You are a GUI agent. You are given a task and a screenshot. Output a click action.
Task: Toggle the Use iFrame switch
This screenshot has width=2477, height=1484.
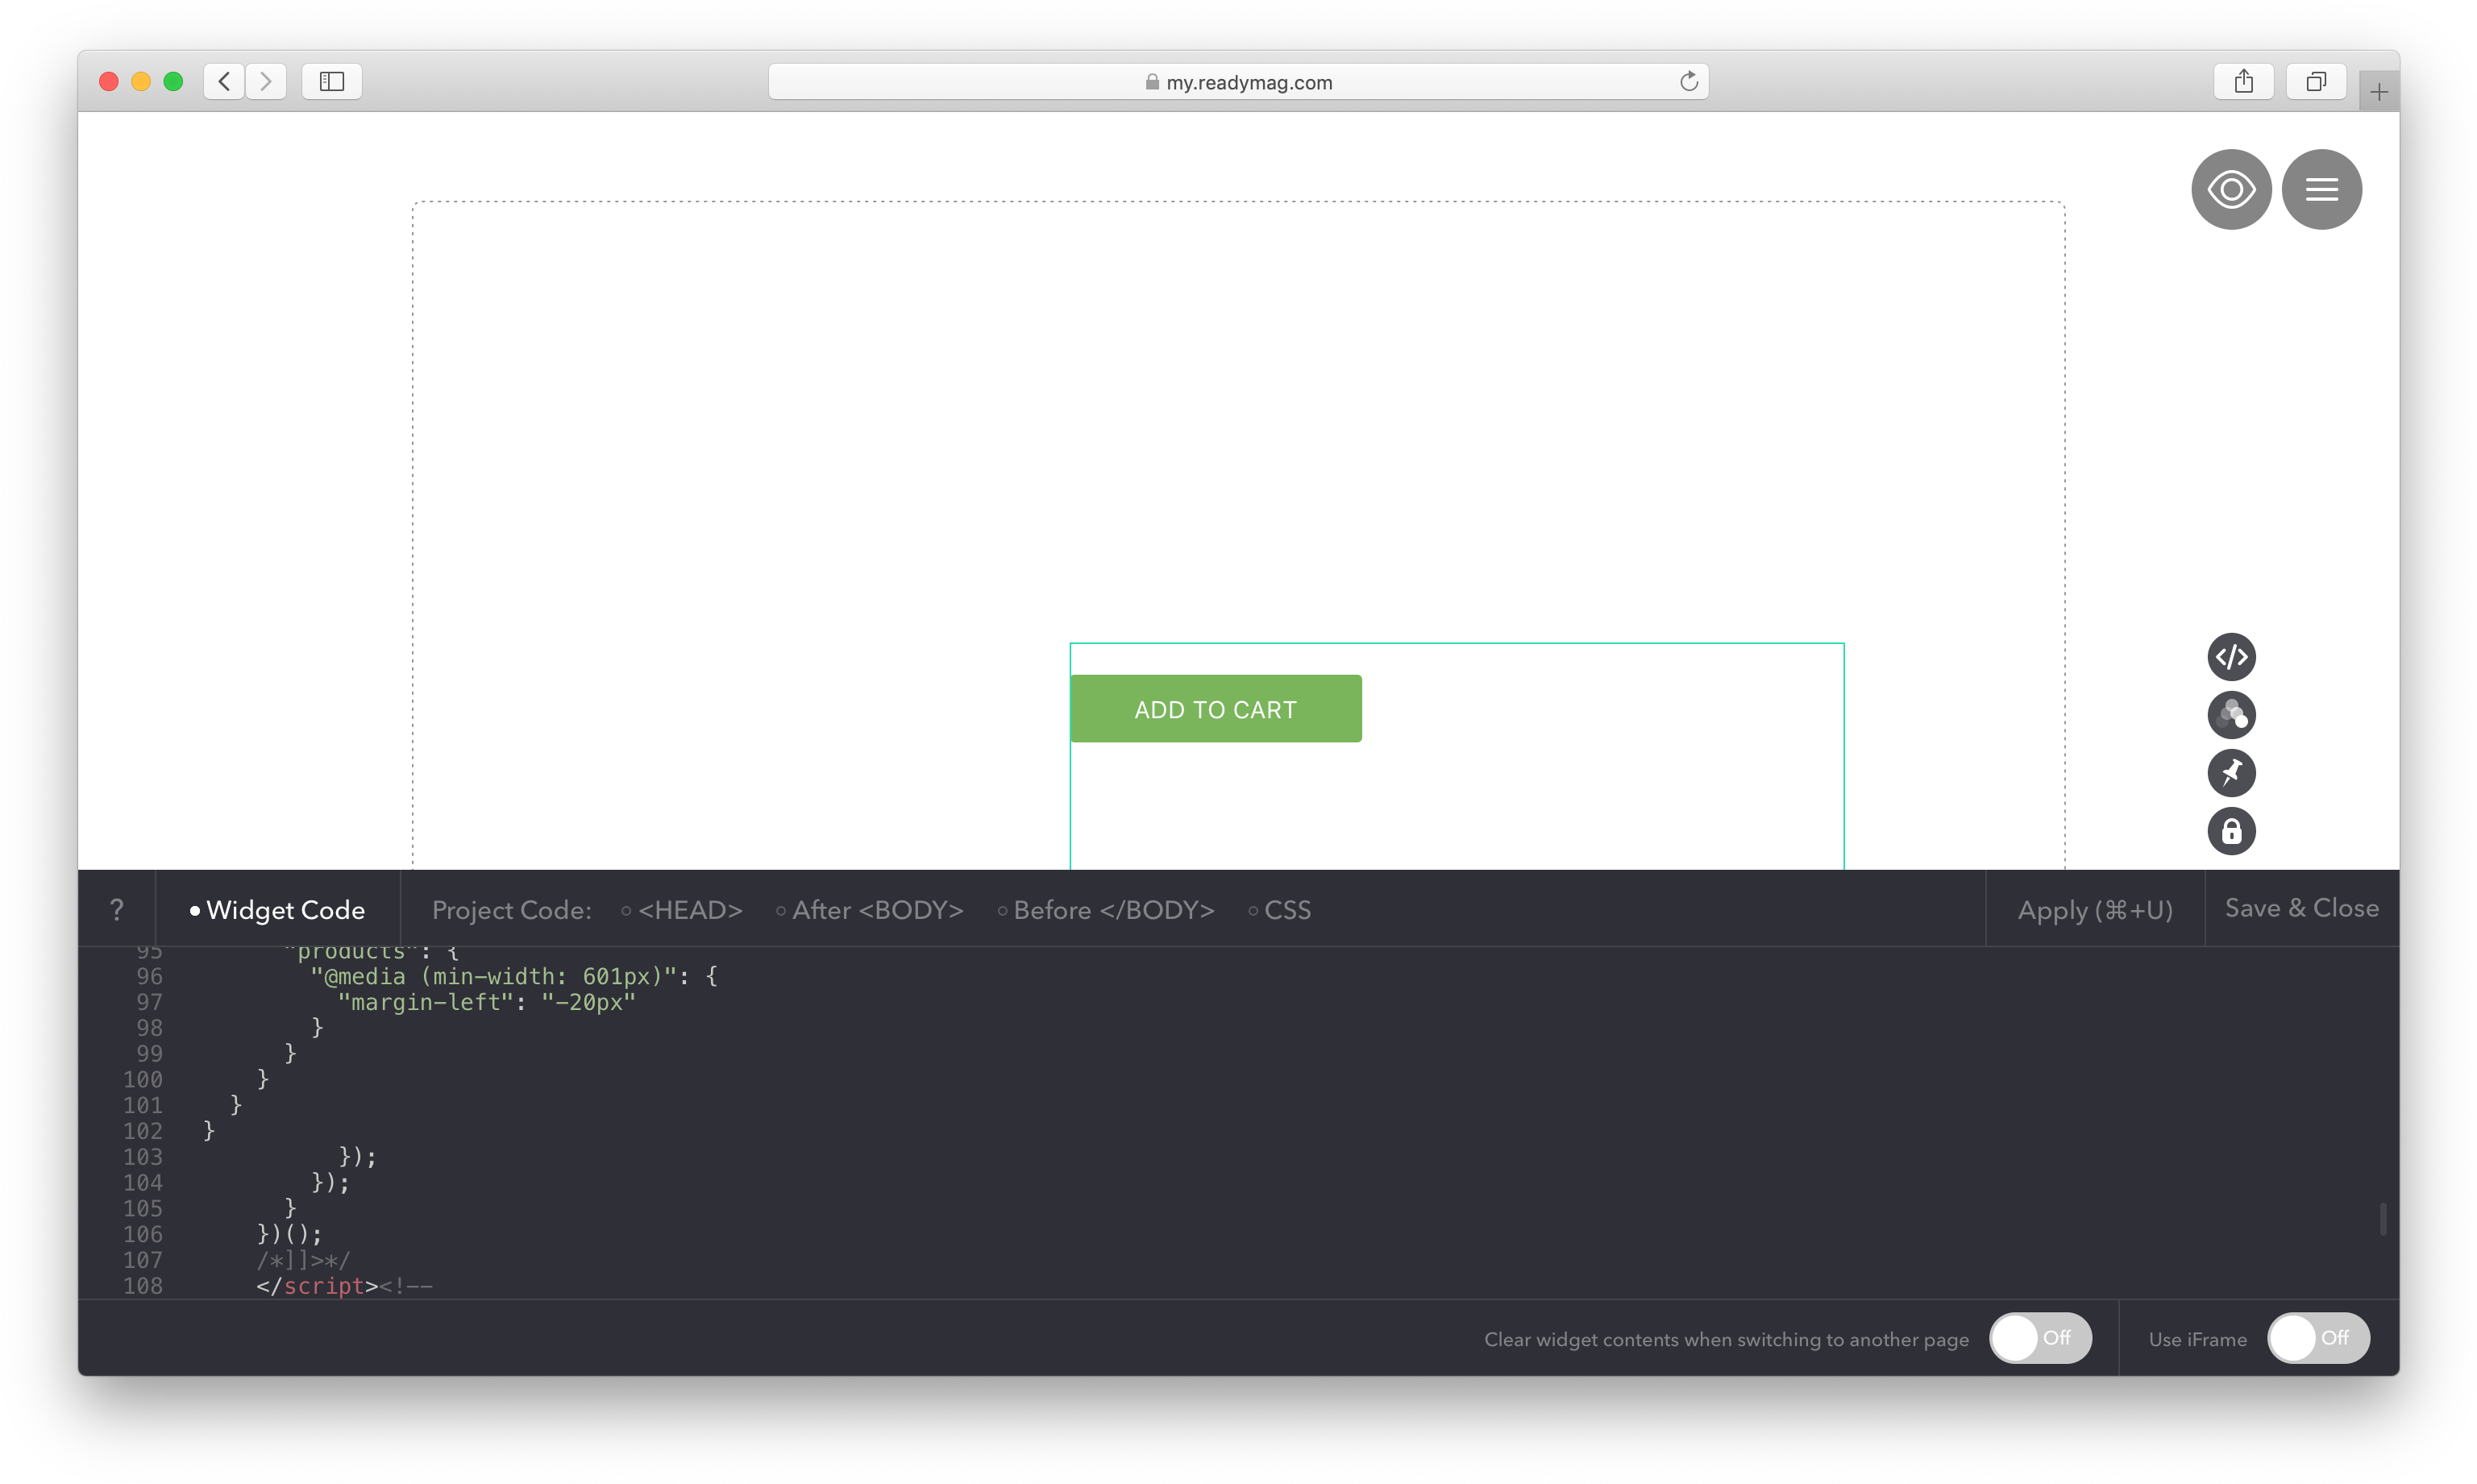(x=2317, y=1338)
